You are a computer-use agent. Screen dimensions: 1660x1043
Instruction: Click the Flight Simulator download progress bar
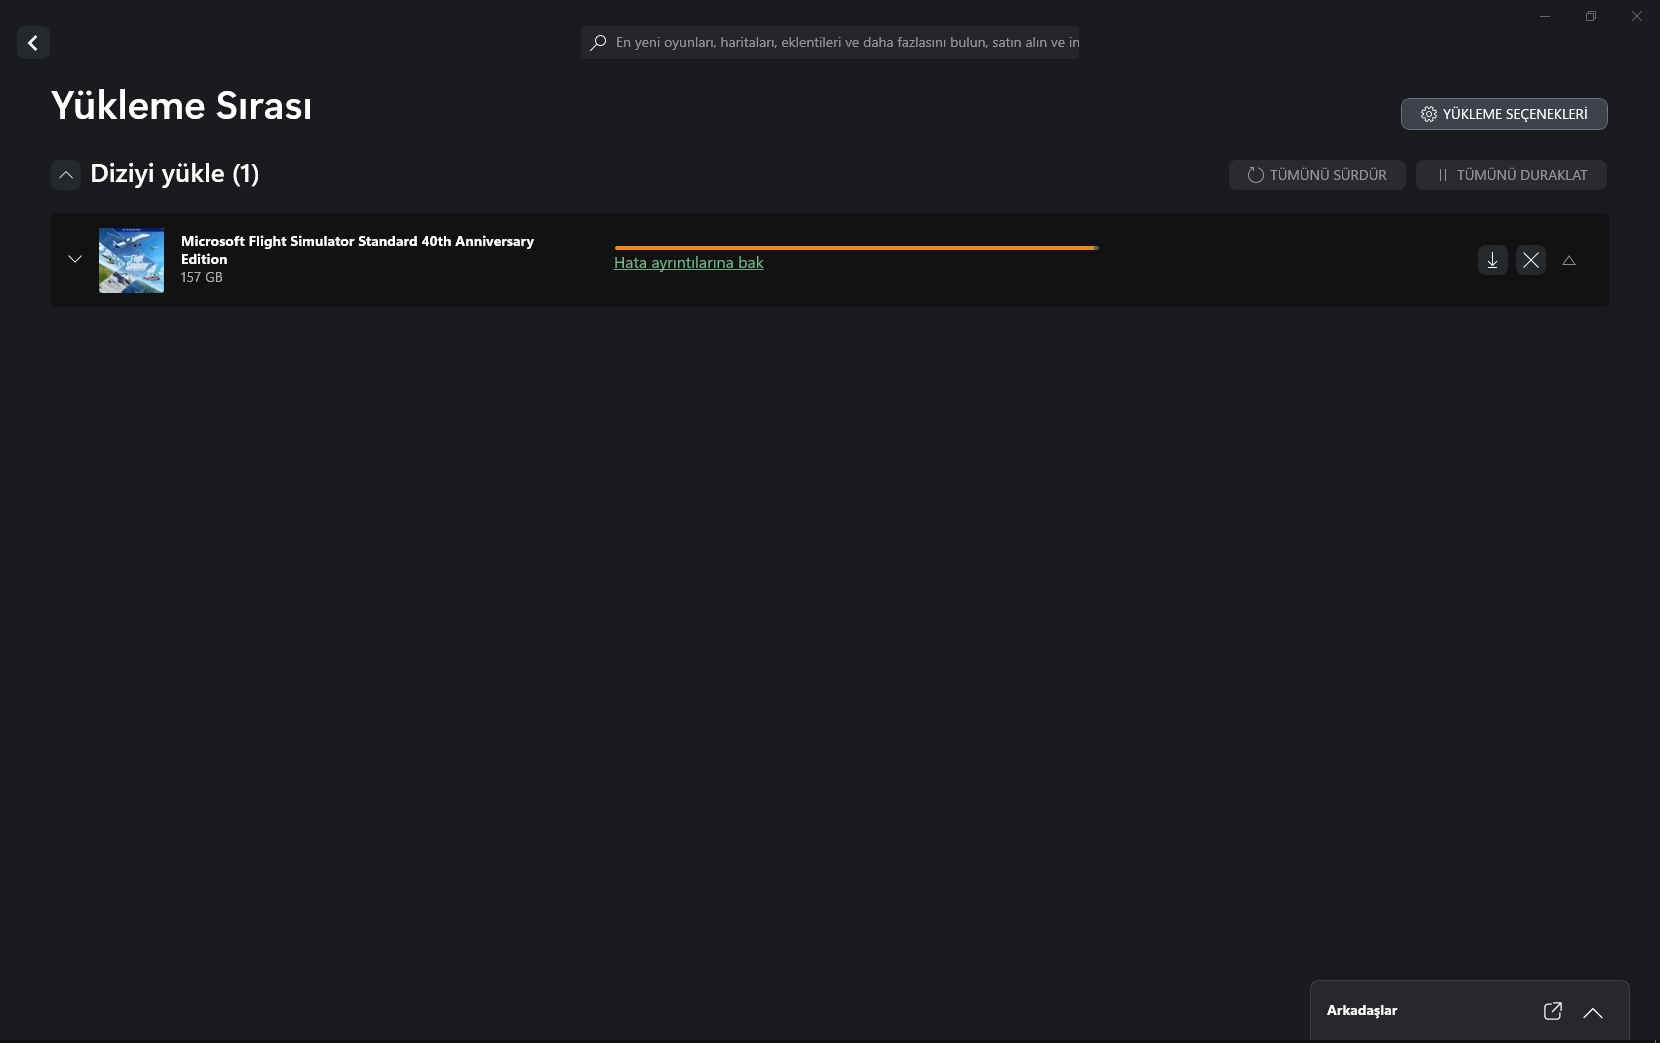coord(857,247)
